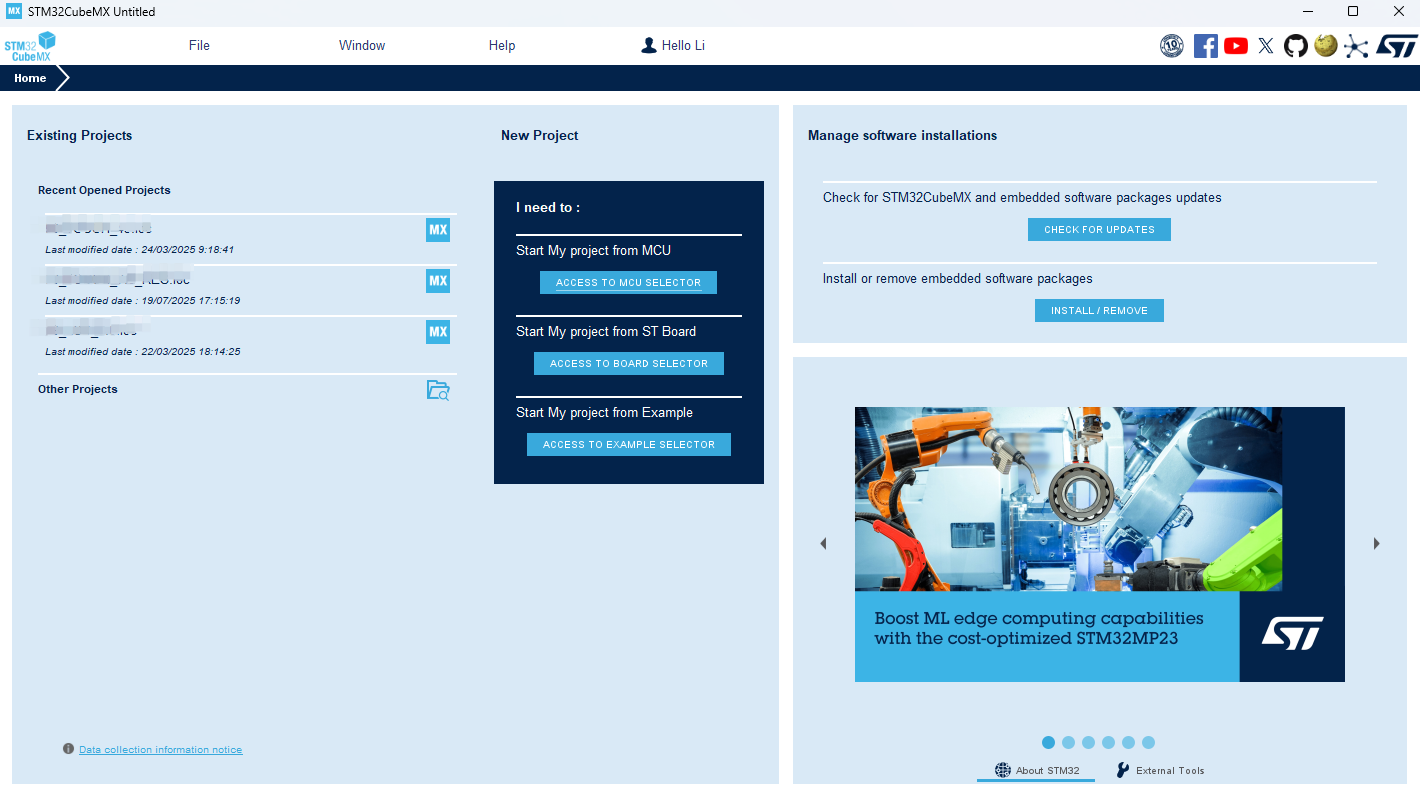Click INSTALL / REMOVE button
Image resolution: width=1420 pixels, height=794 pixels.
1099,311
